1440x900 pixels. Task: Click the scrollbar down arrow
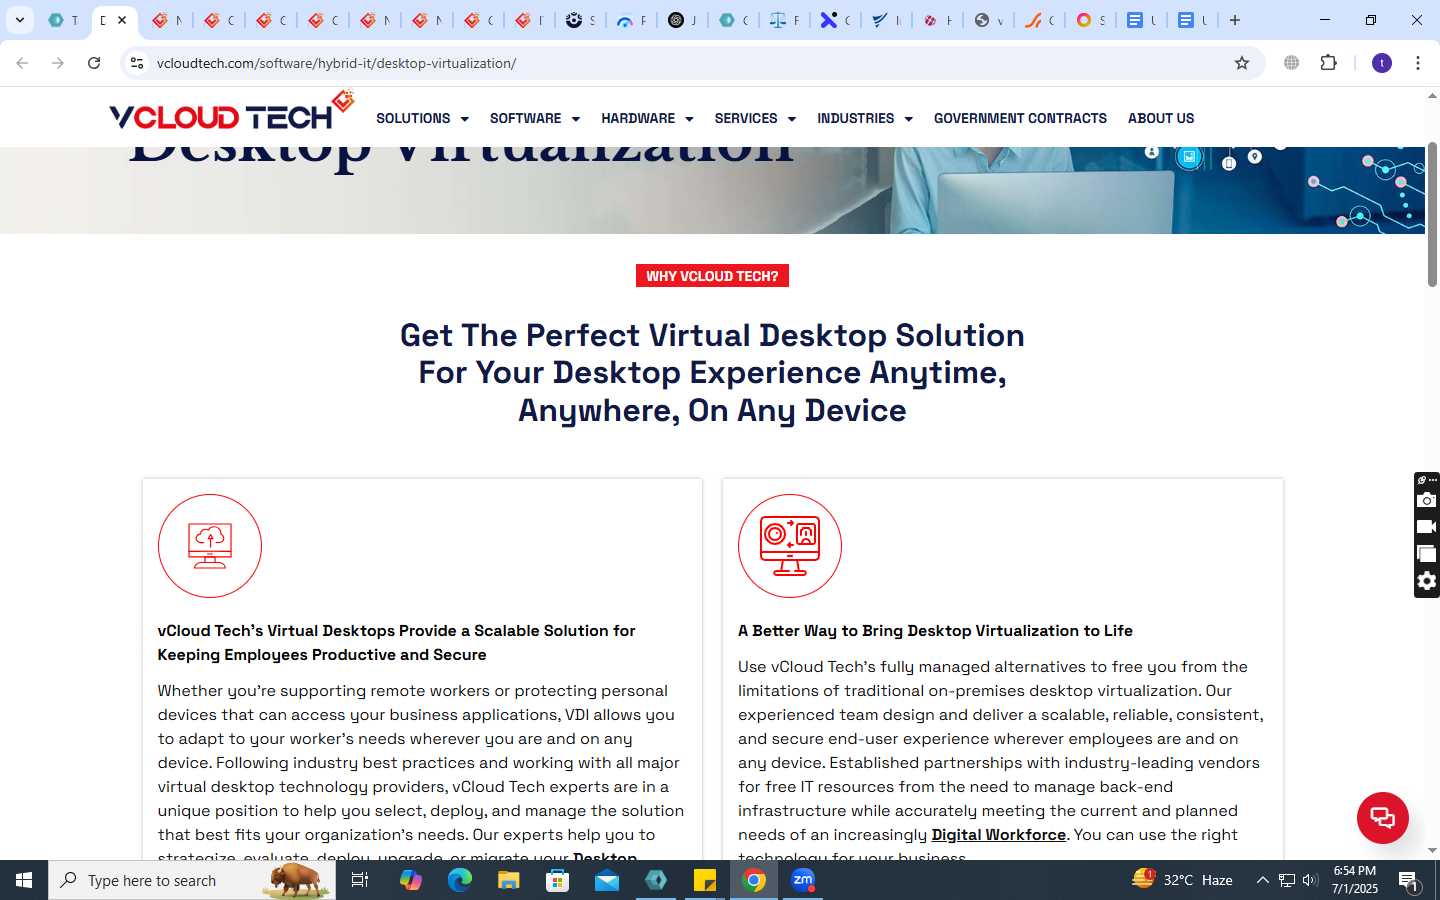click(1432, 851)
